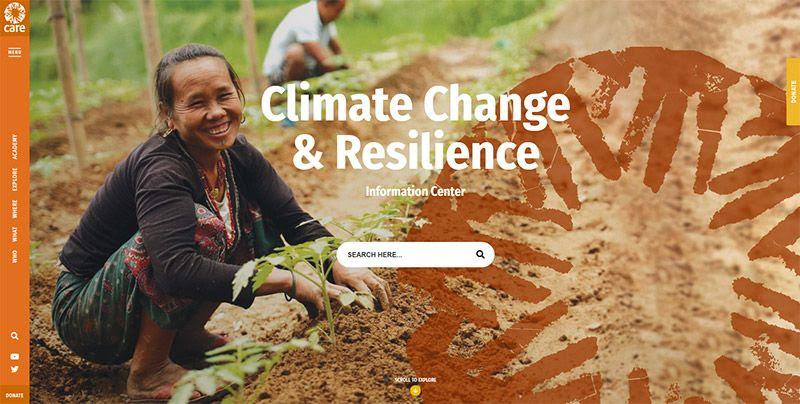Click the yellow DONATE side tab

pos(793,92)
